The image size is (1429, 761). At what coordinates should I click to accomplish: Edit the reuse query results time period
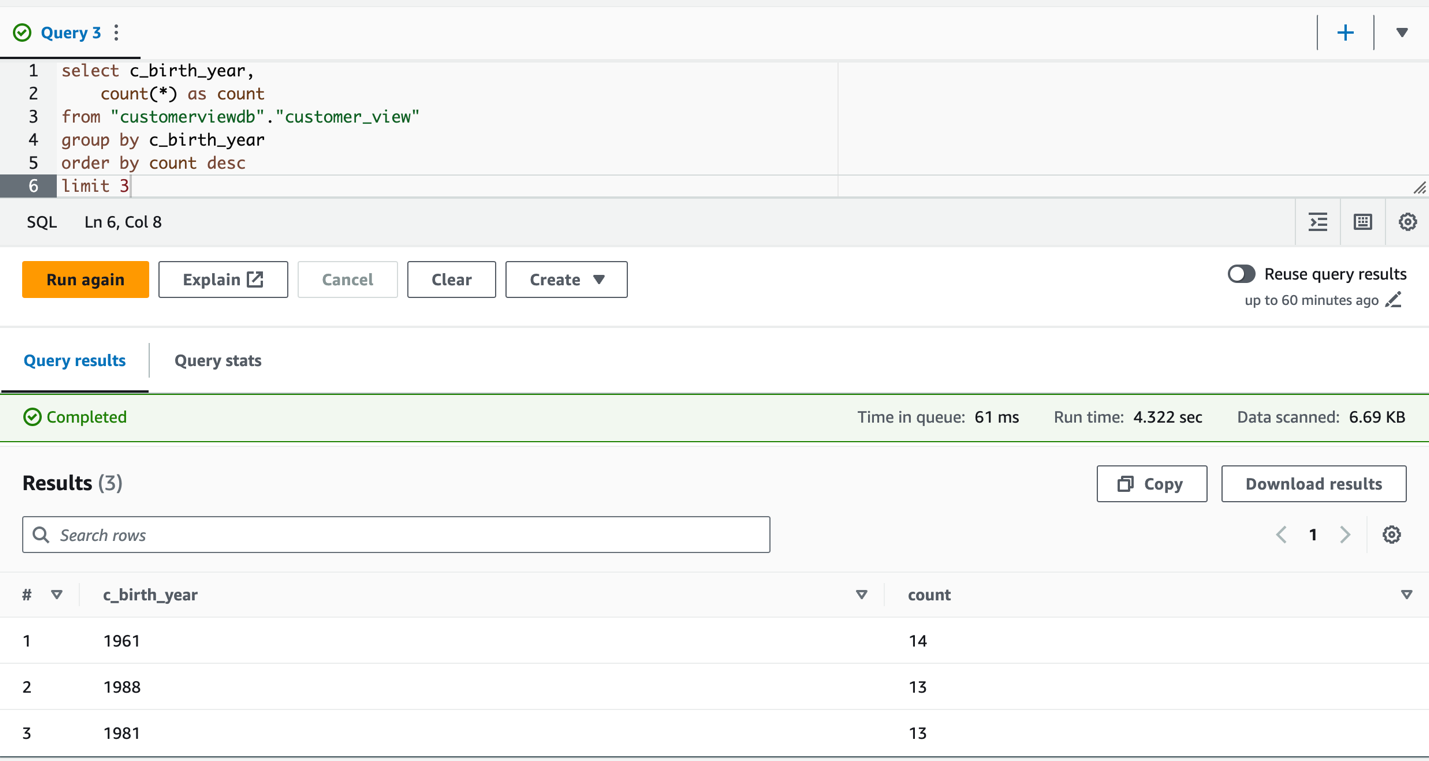click(1394, 300)
